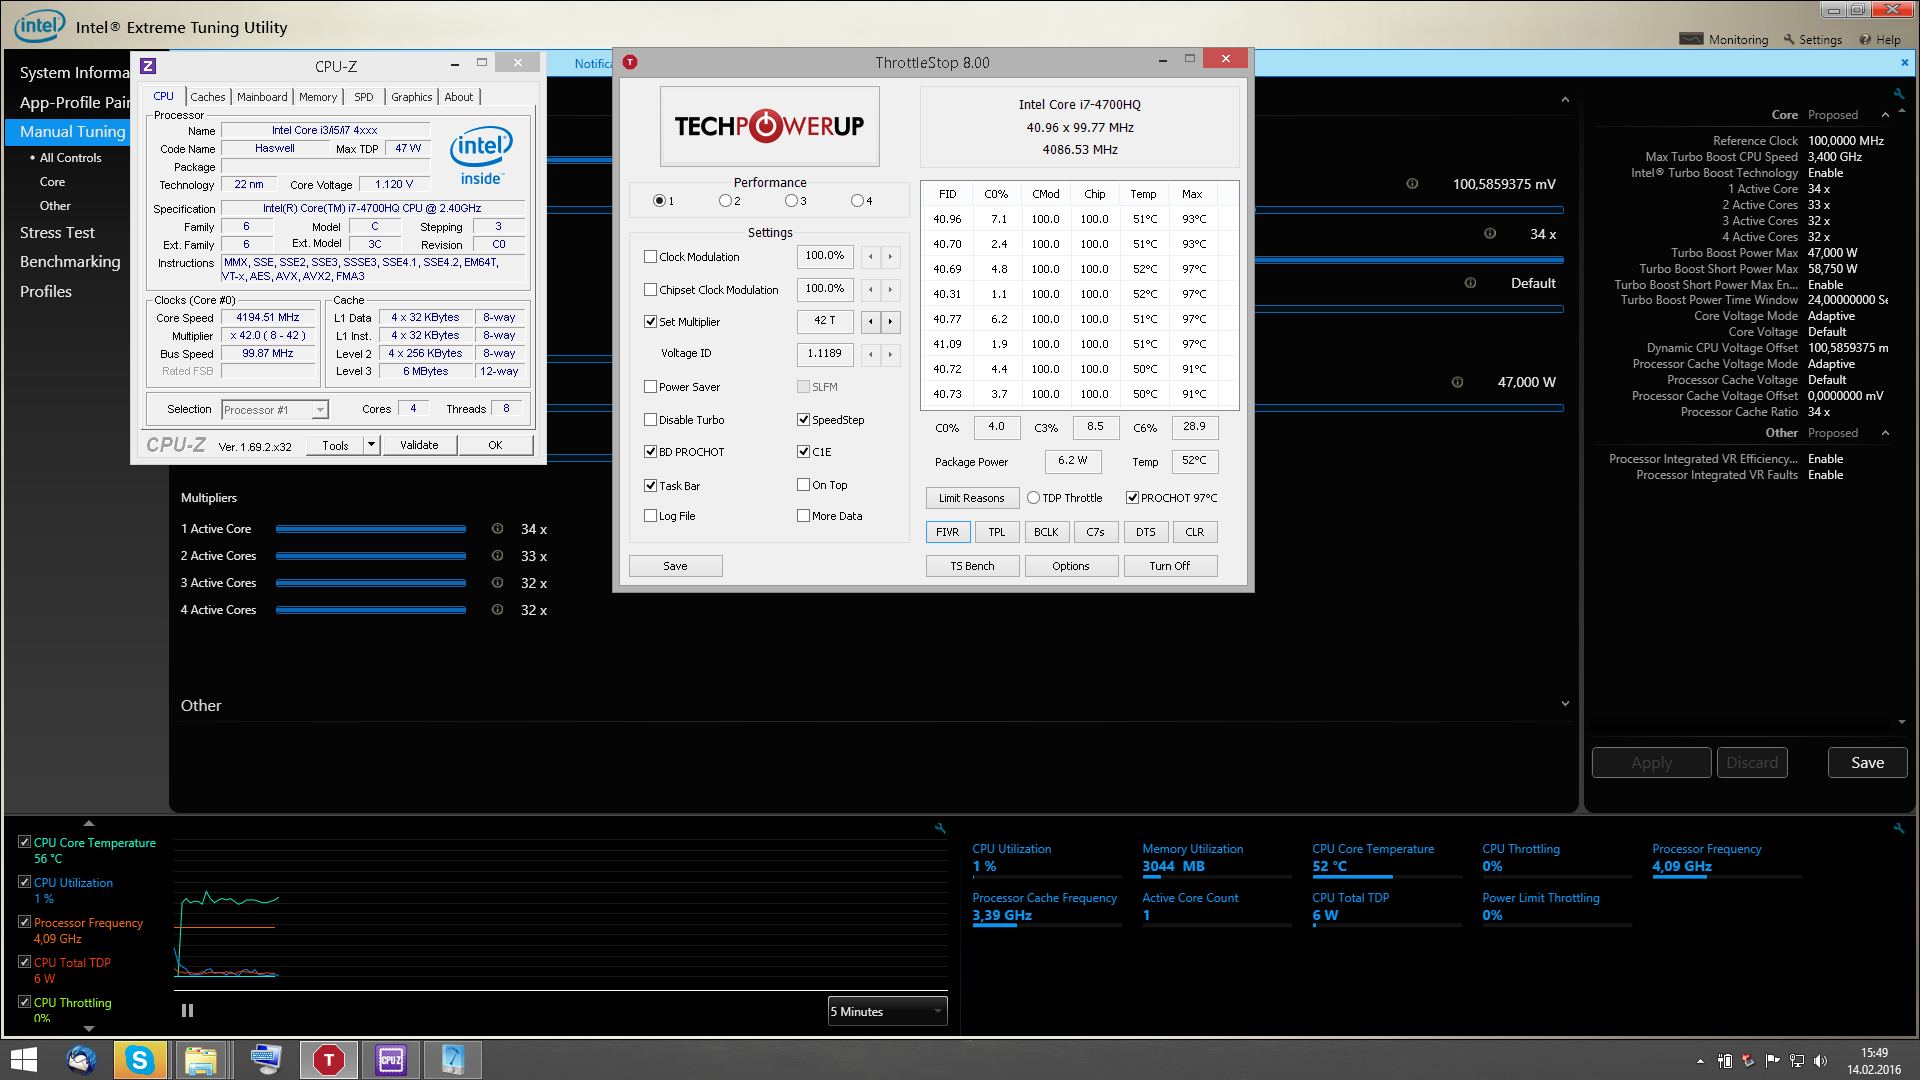Enable Clock Modulation checkbox
The height and width of the screenshot is (1080, 1920).
(x=650, y=257)
